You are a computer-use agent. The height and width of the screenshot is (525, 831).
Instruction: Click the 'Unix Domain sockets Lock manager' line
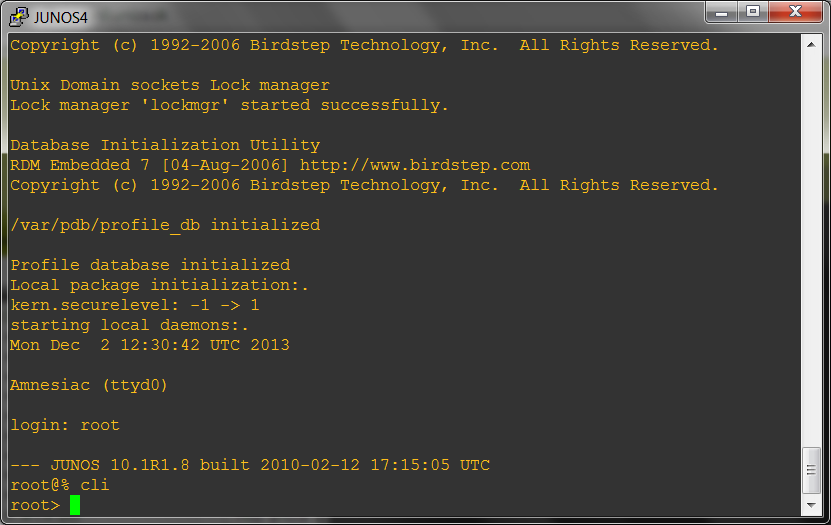pos(170,85)
